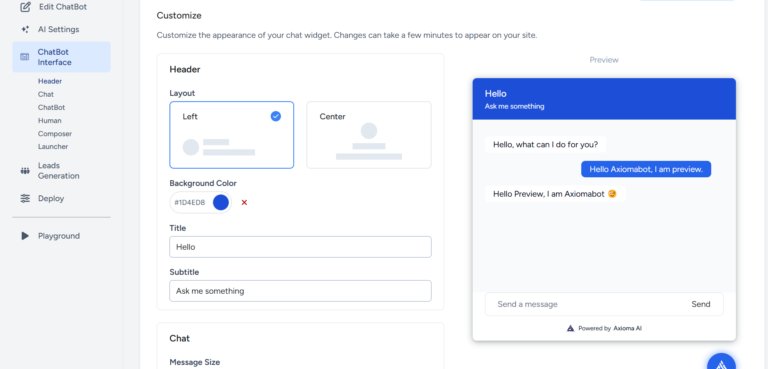Click the Customize heading
Image resolution: width=768 pixels, height=369 pixels.
[x=179, y=16]
